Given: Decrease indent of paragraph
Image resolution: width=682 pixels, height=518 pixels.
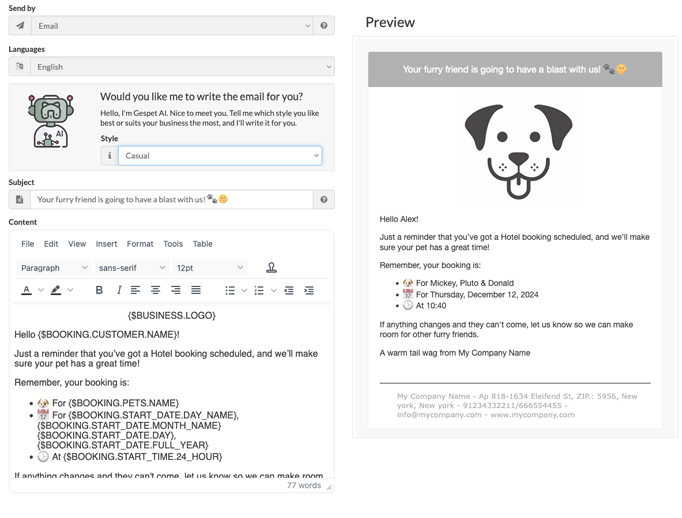Looking at the screenshot, I should coord(289,290).
